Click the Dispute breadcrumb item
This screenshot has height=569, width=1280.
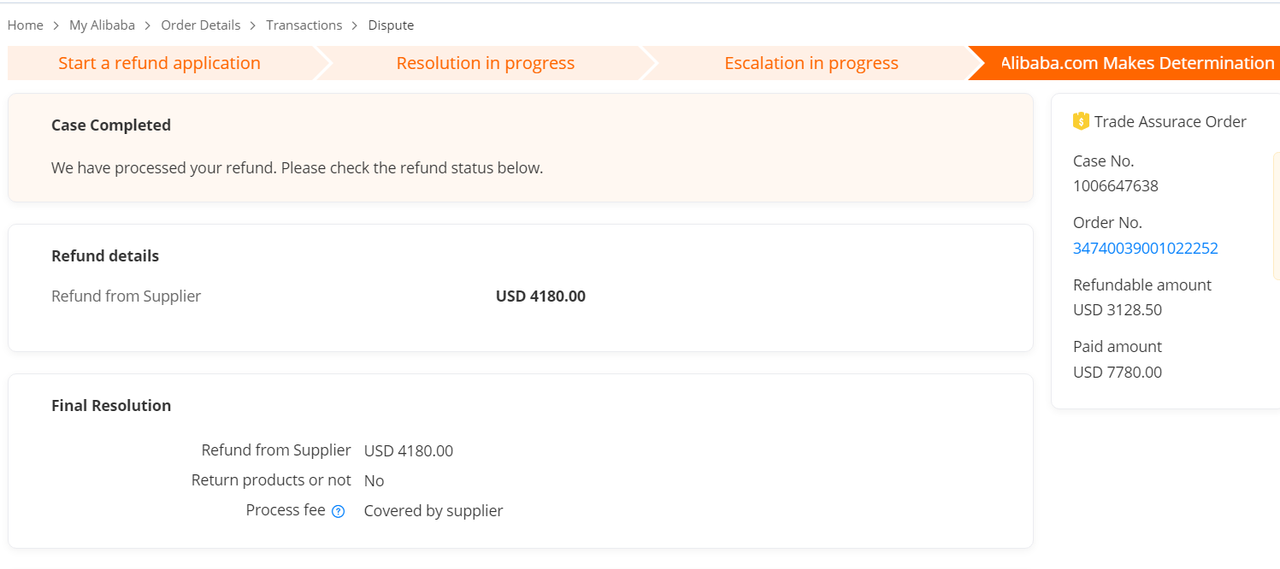click(x=391, y=25)
